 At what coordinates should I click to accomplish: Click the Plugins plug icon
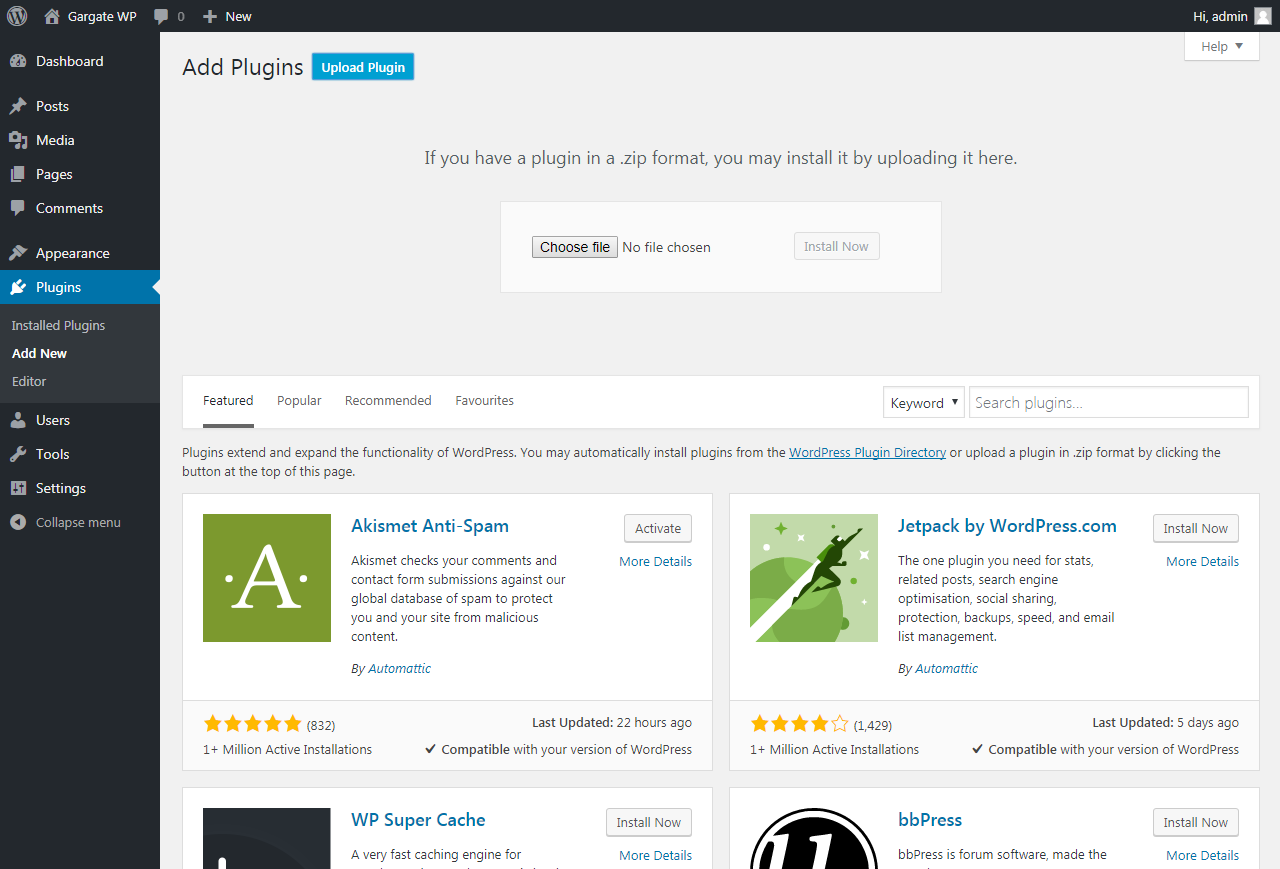pos(18,287)
